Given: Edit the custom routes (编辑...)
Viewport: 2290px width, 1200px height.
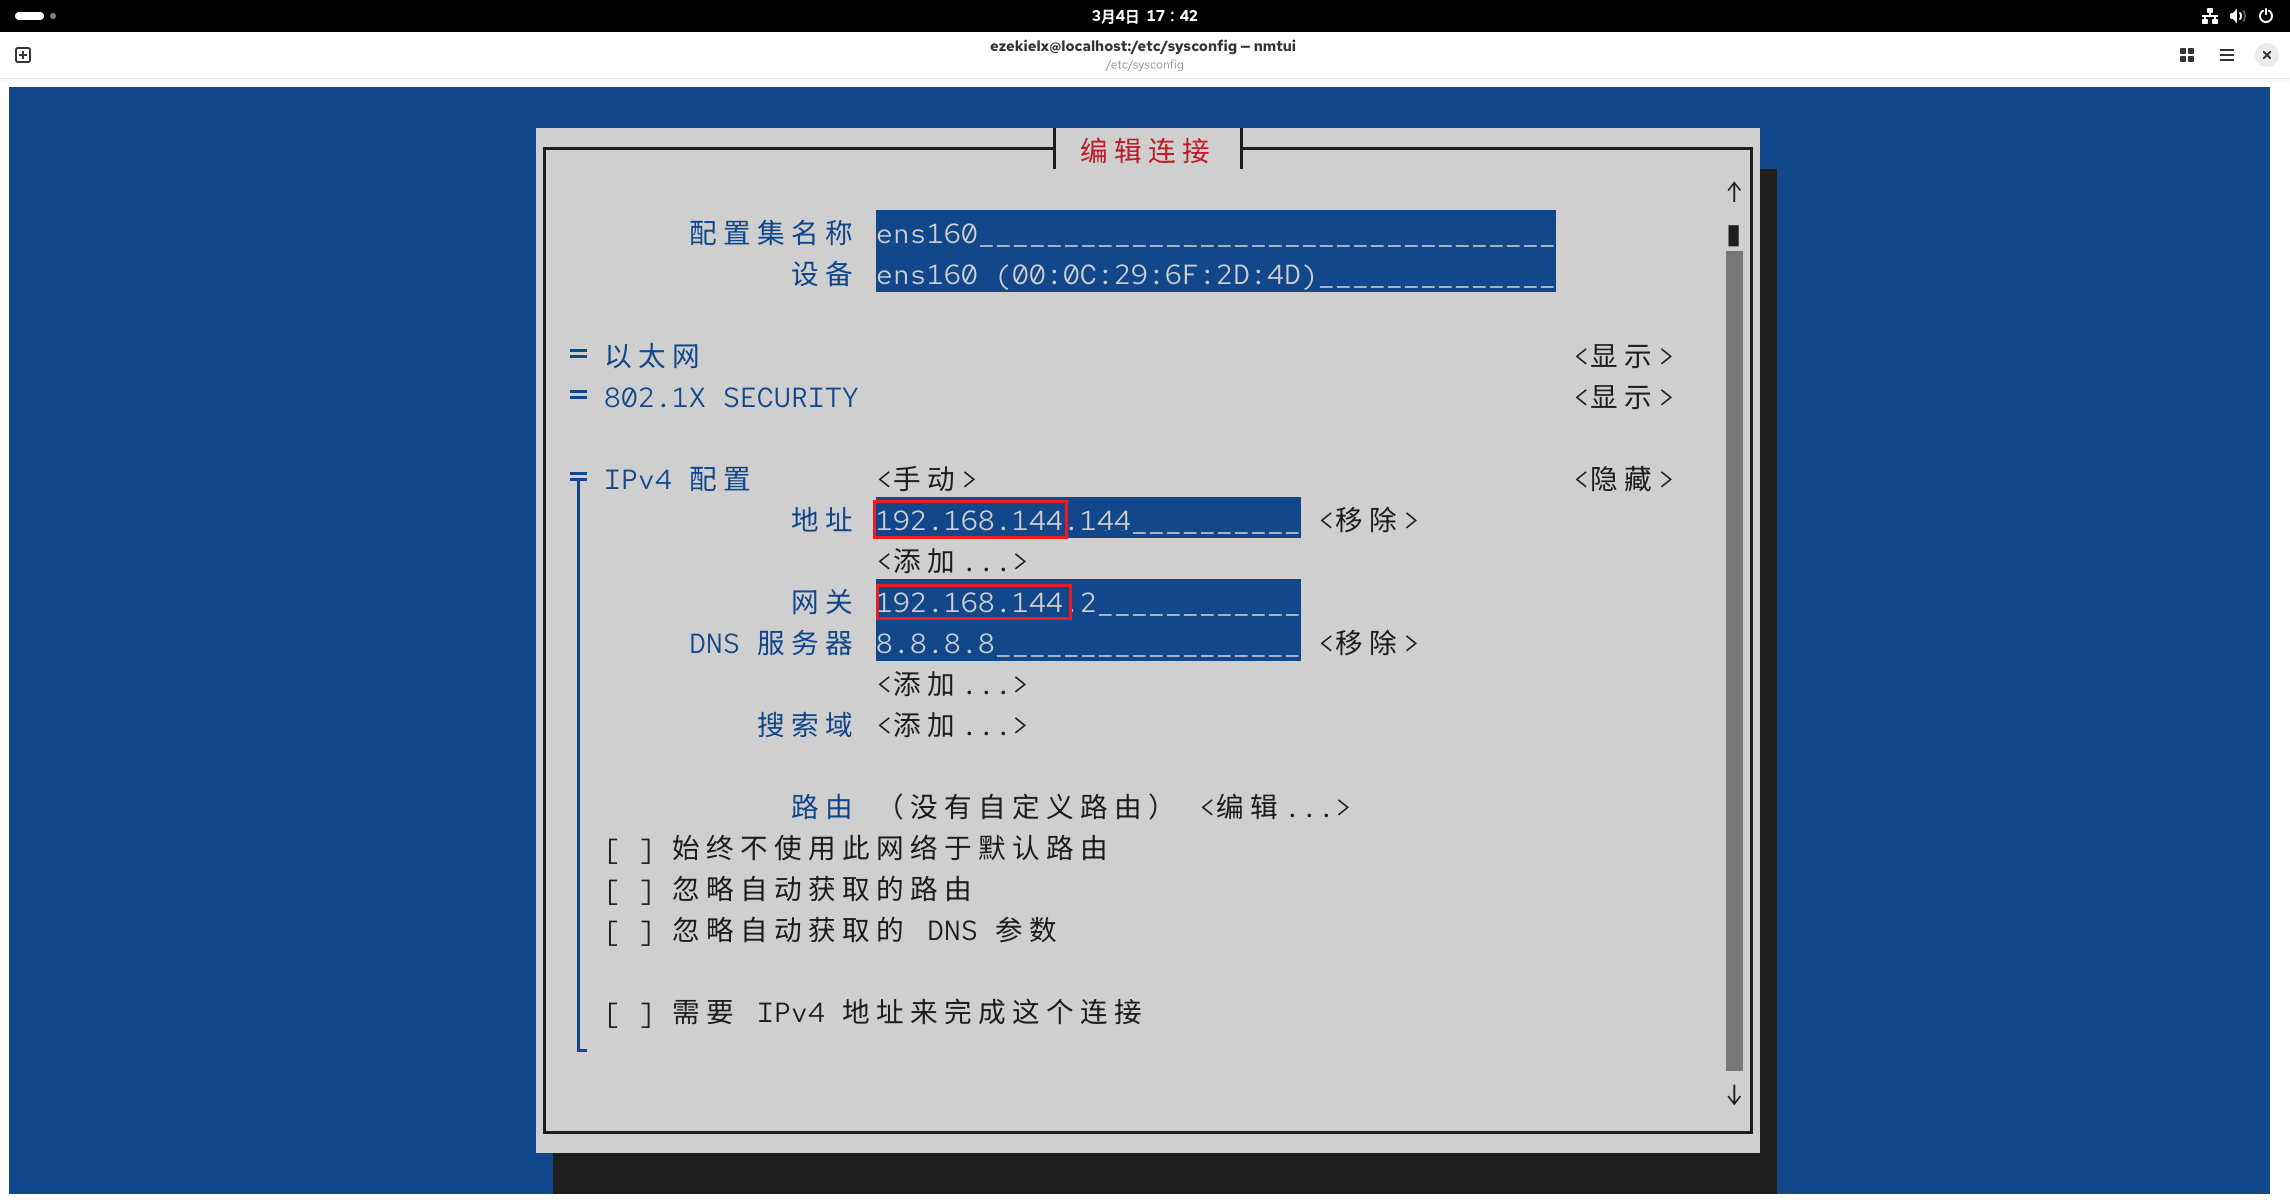Looking at the screenshot, I should click(x=1275, y=807).
